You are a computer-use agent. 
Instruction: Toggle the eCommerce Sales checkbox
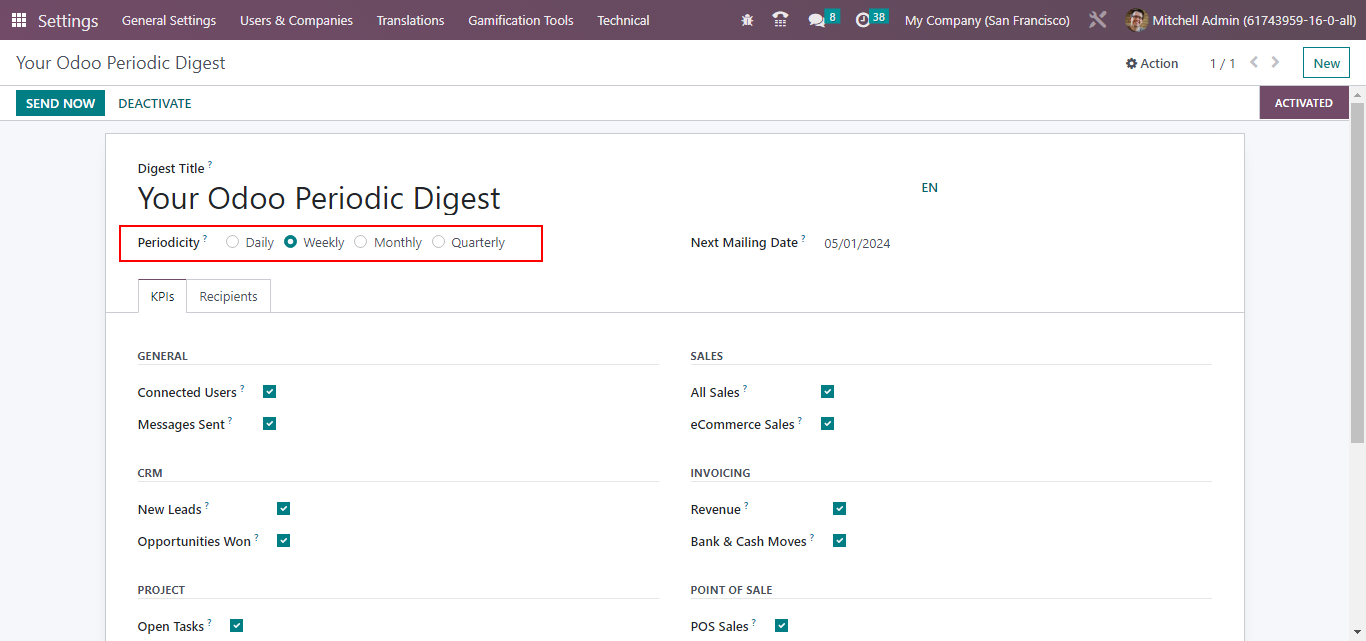click(x=827, y=424)
